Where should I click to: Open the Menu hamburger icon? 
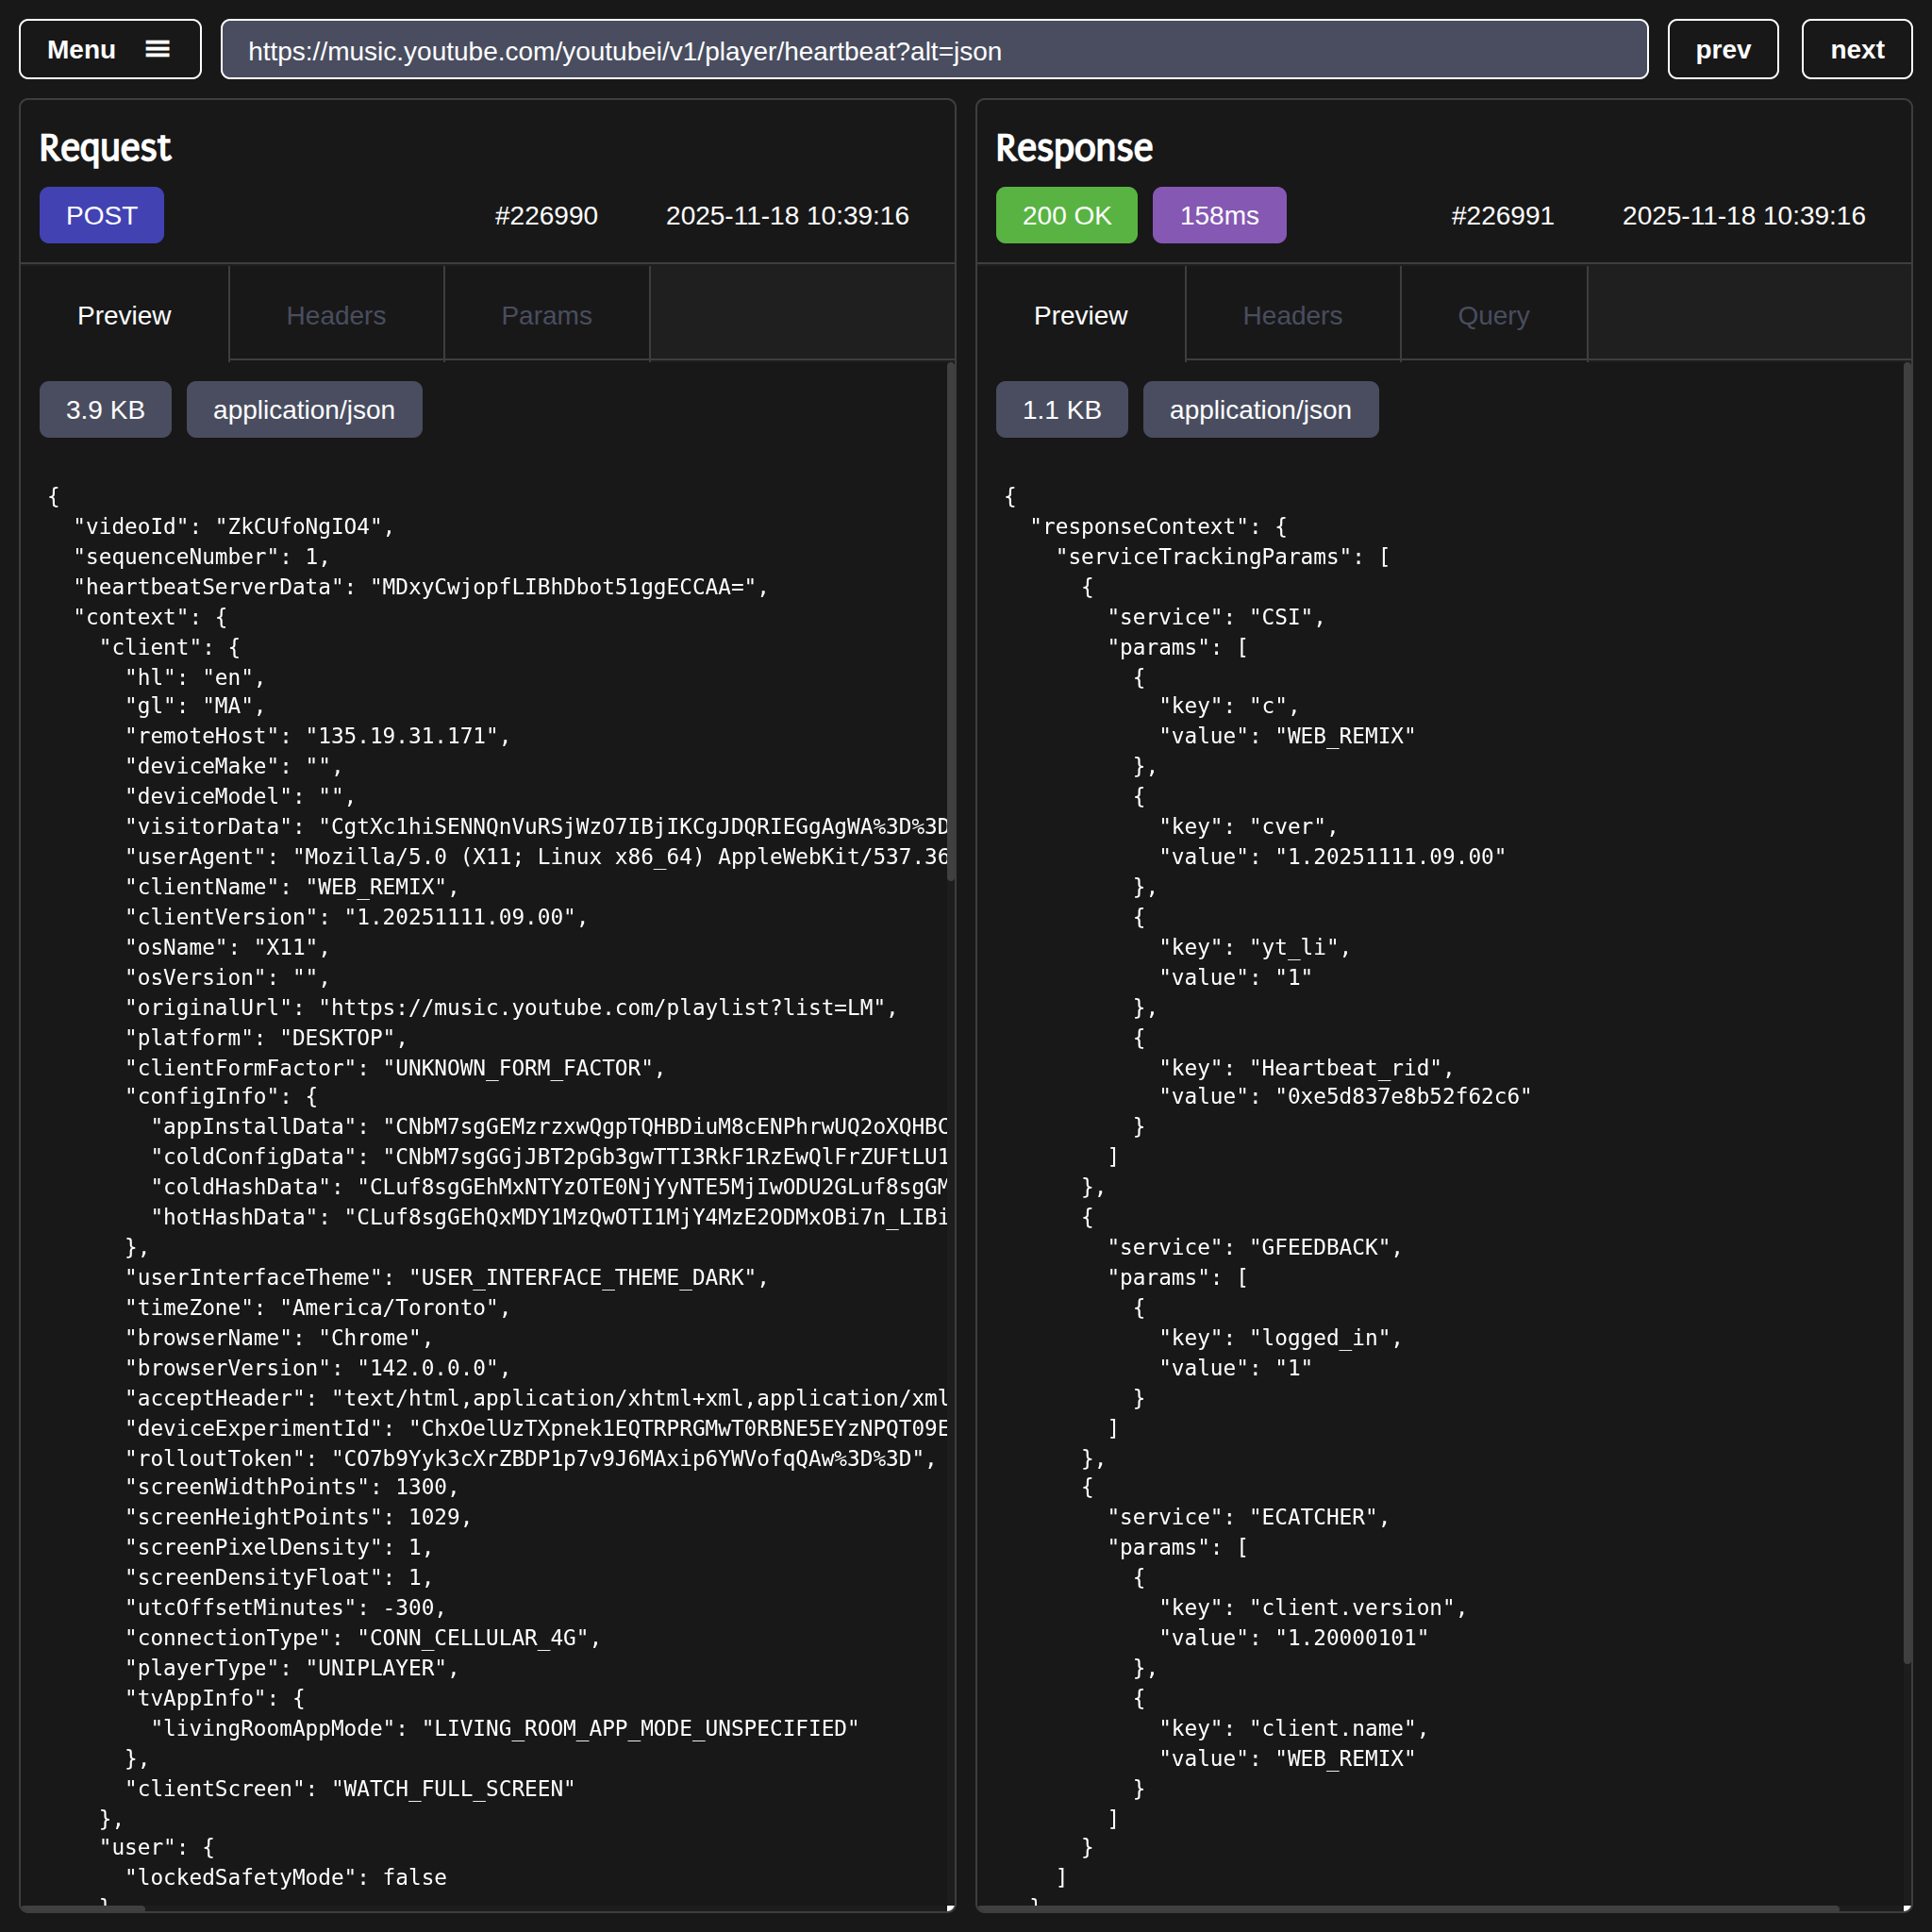point(157,49)
